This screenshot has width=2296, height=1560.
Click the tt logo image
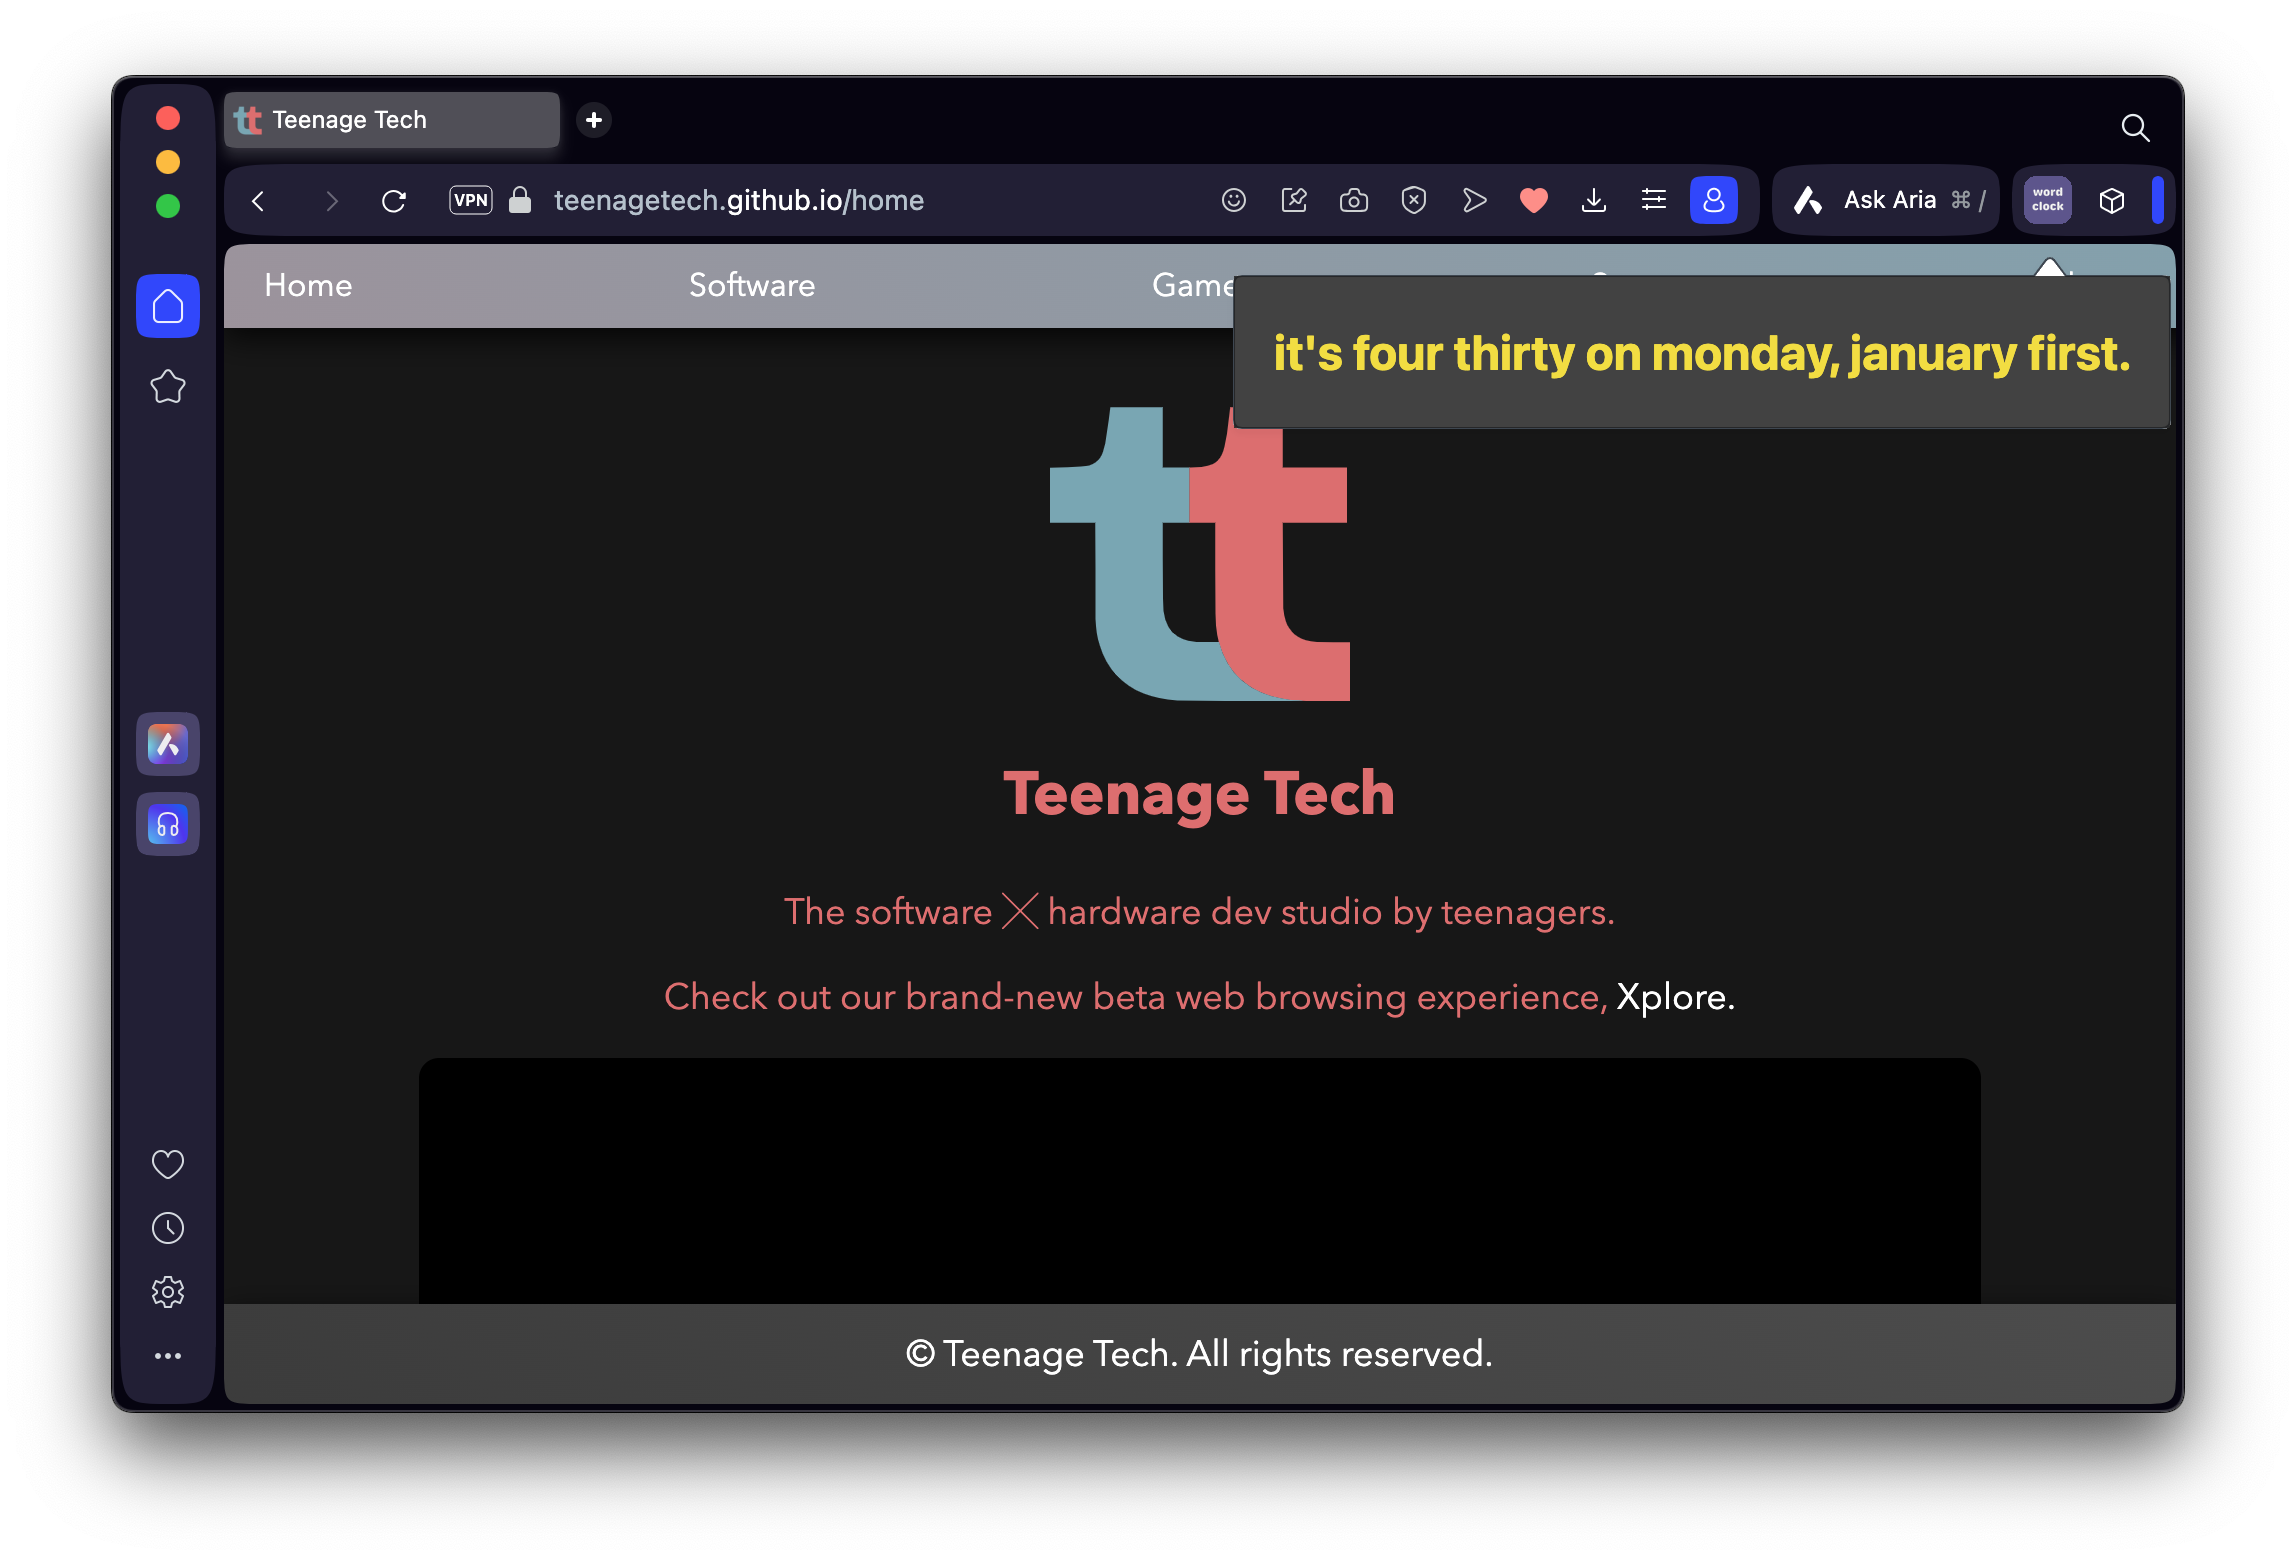(1200, 553)
